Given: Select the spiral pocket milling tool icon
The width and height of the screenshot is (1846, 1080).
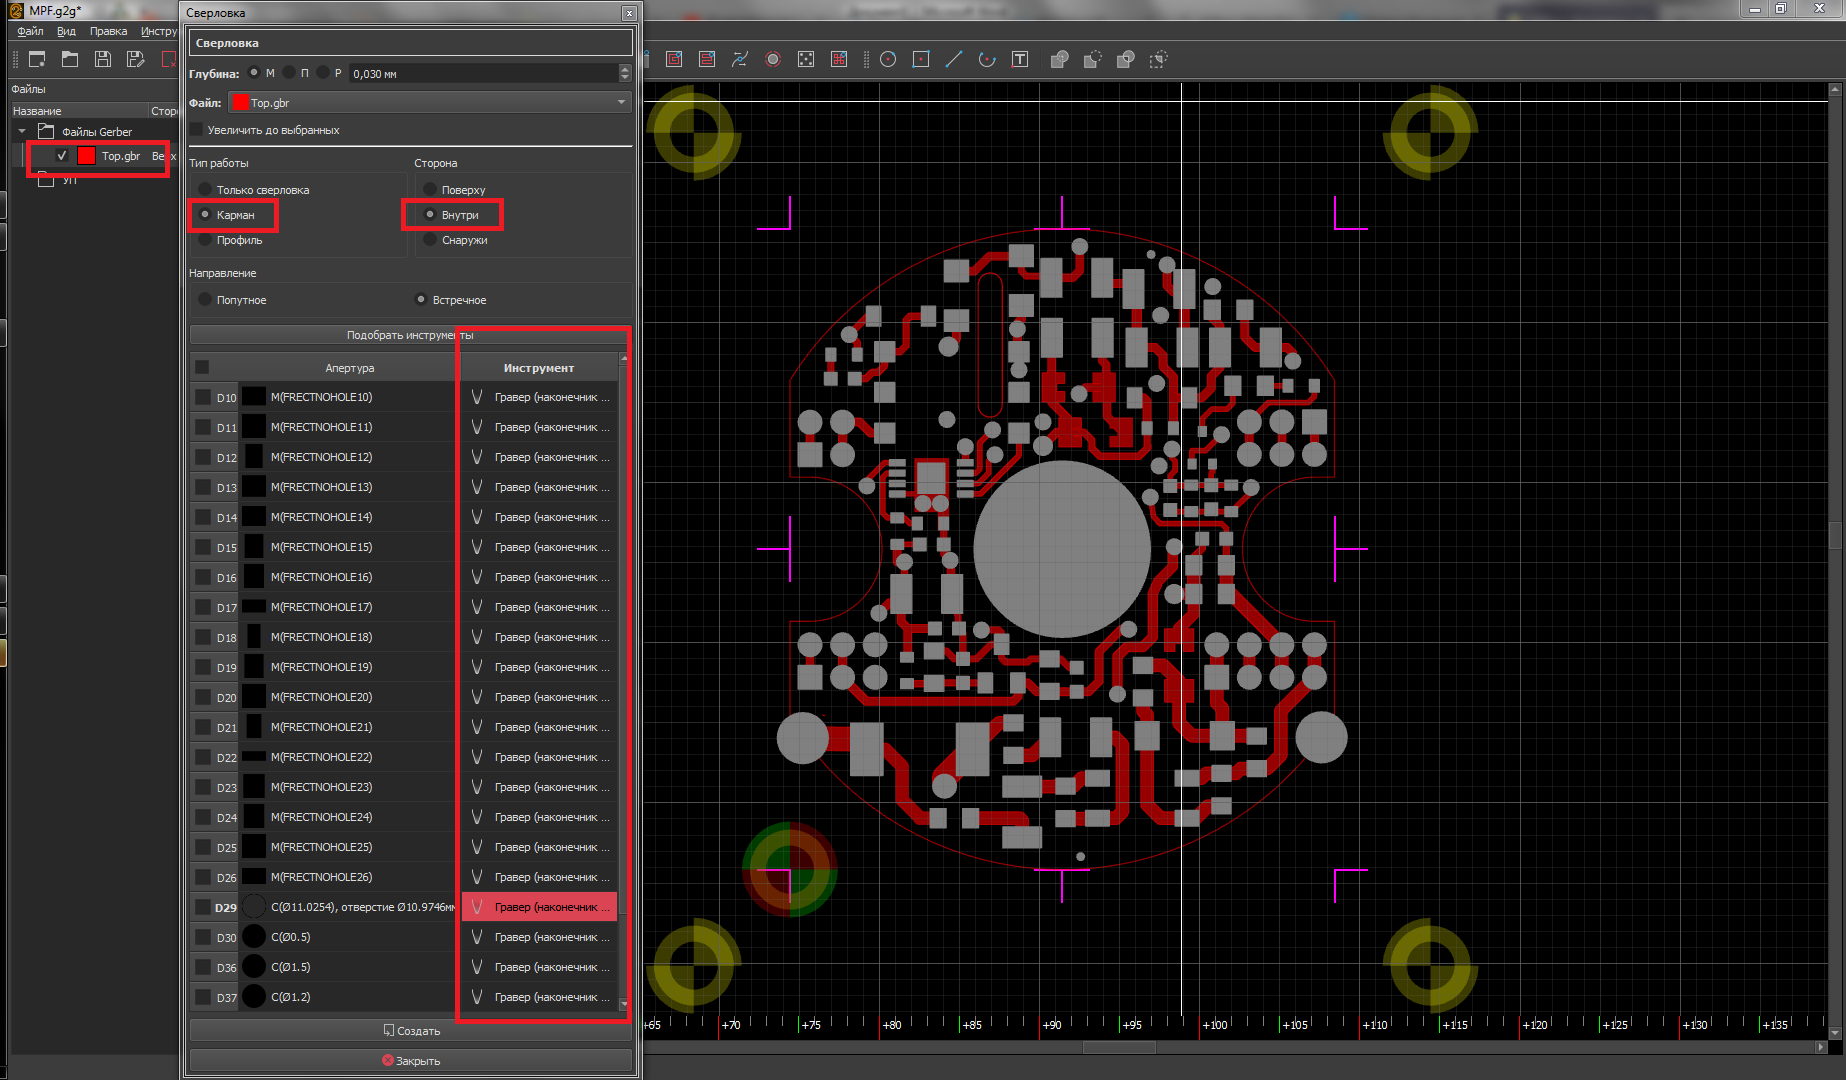Looking at the screenshot, I should (x=674, y=59).
